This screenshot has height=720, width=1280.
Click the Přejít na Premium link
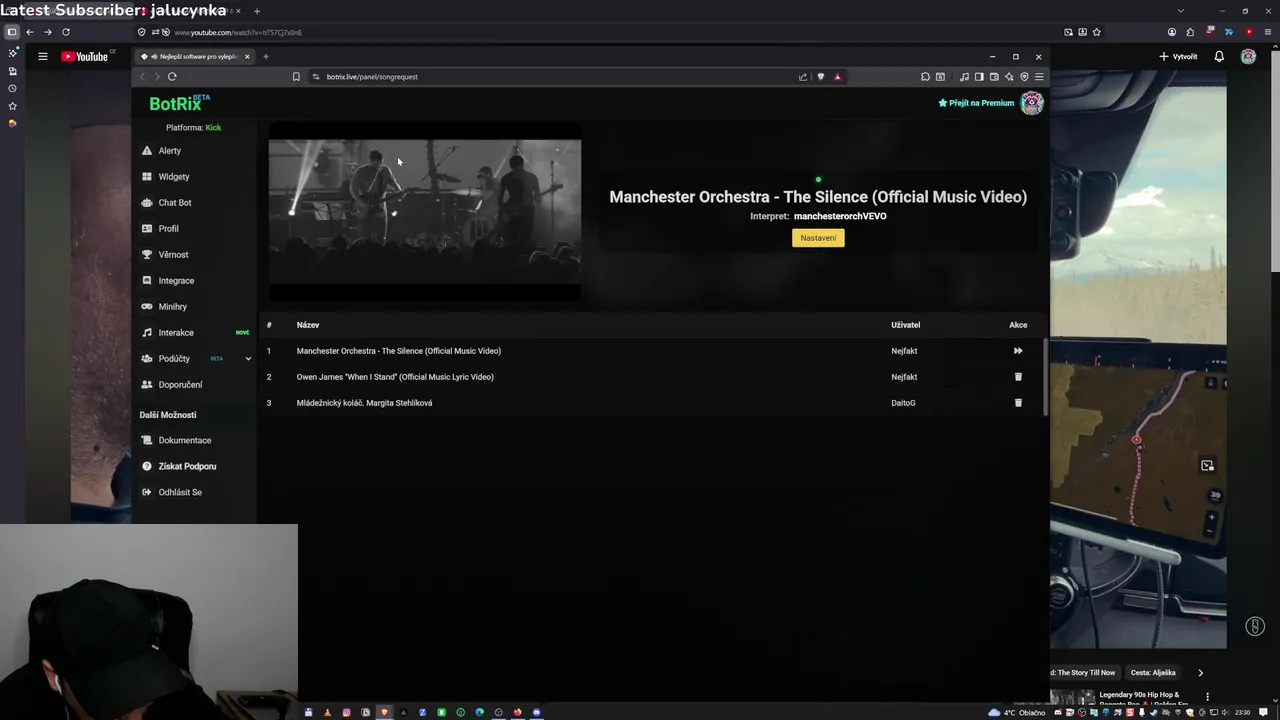pyautogui.click(x=976, y=103)
